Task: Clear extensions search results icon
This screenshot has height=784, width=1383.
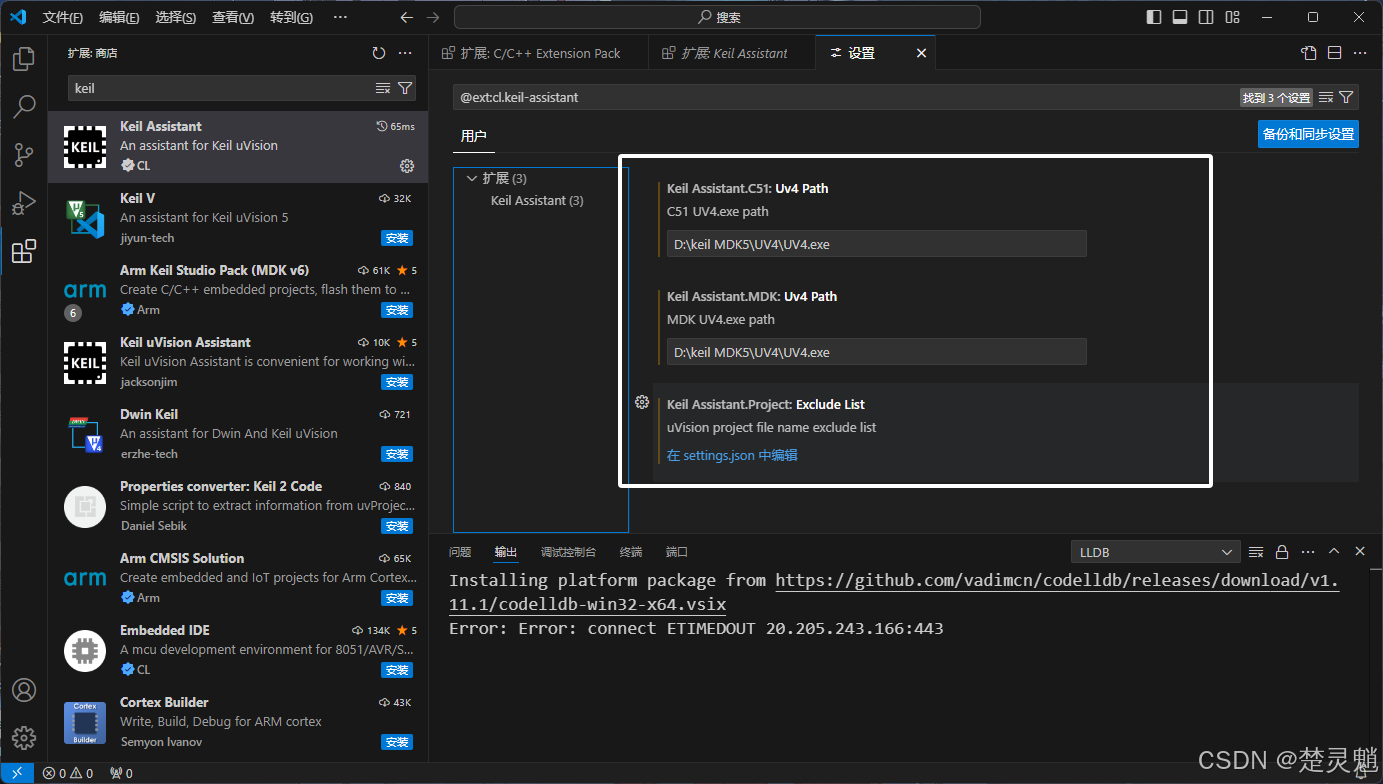Action: [383, 88]
